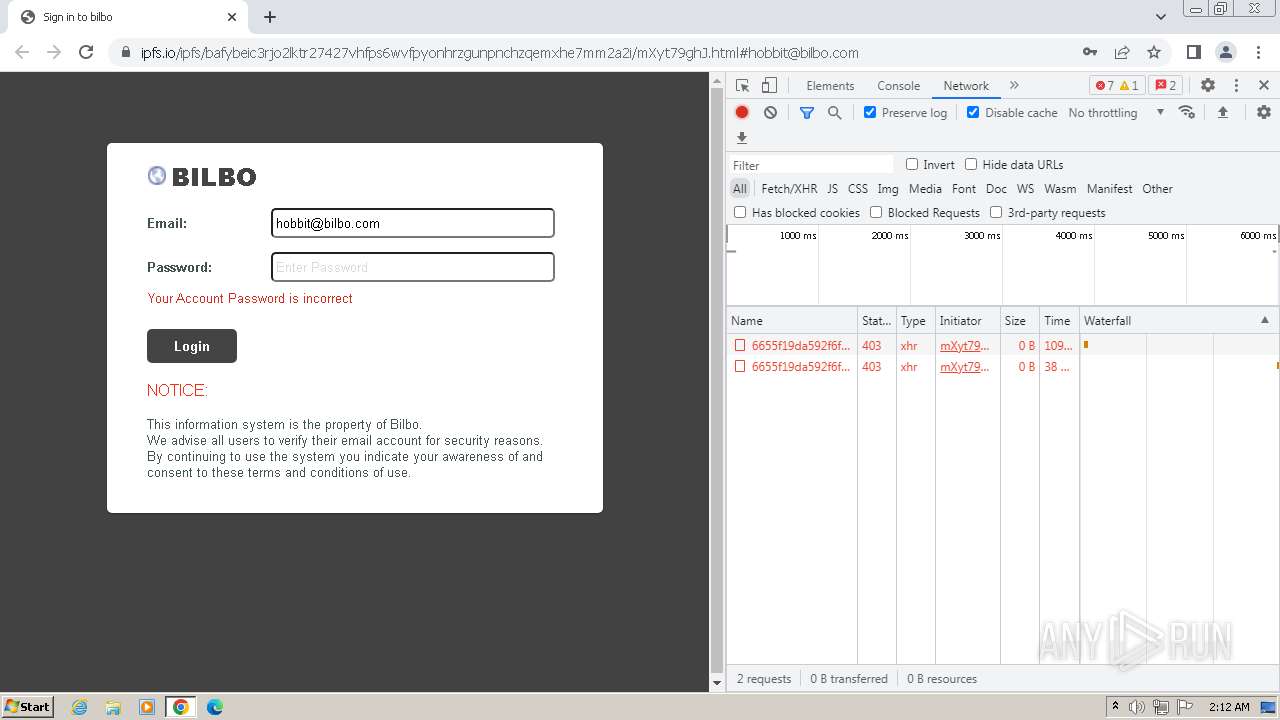Open network conditions wifi icon
Viewport: 1280px width, 720px height.
[x=1187, y=112]
